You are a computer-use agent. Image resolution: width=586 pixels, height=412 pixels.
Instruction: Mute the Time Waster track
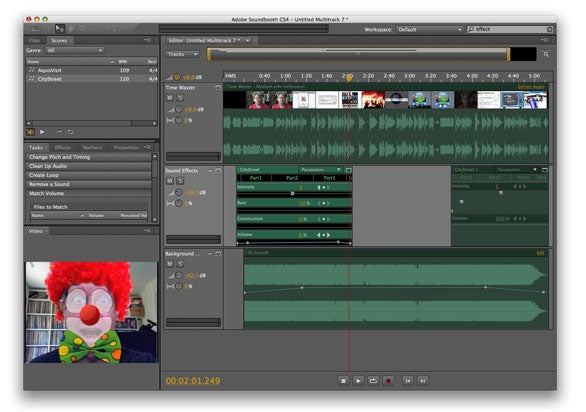coord(170,98)
